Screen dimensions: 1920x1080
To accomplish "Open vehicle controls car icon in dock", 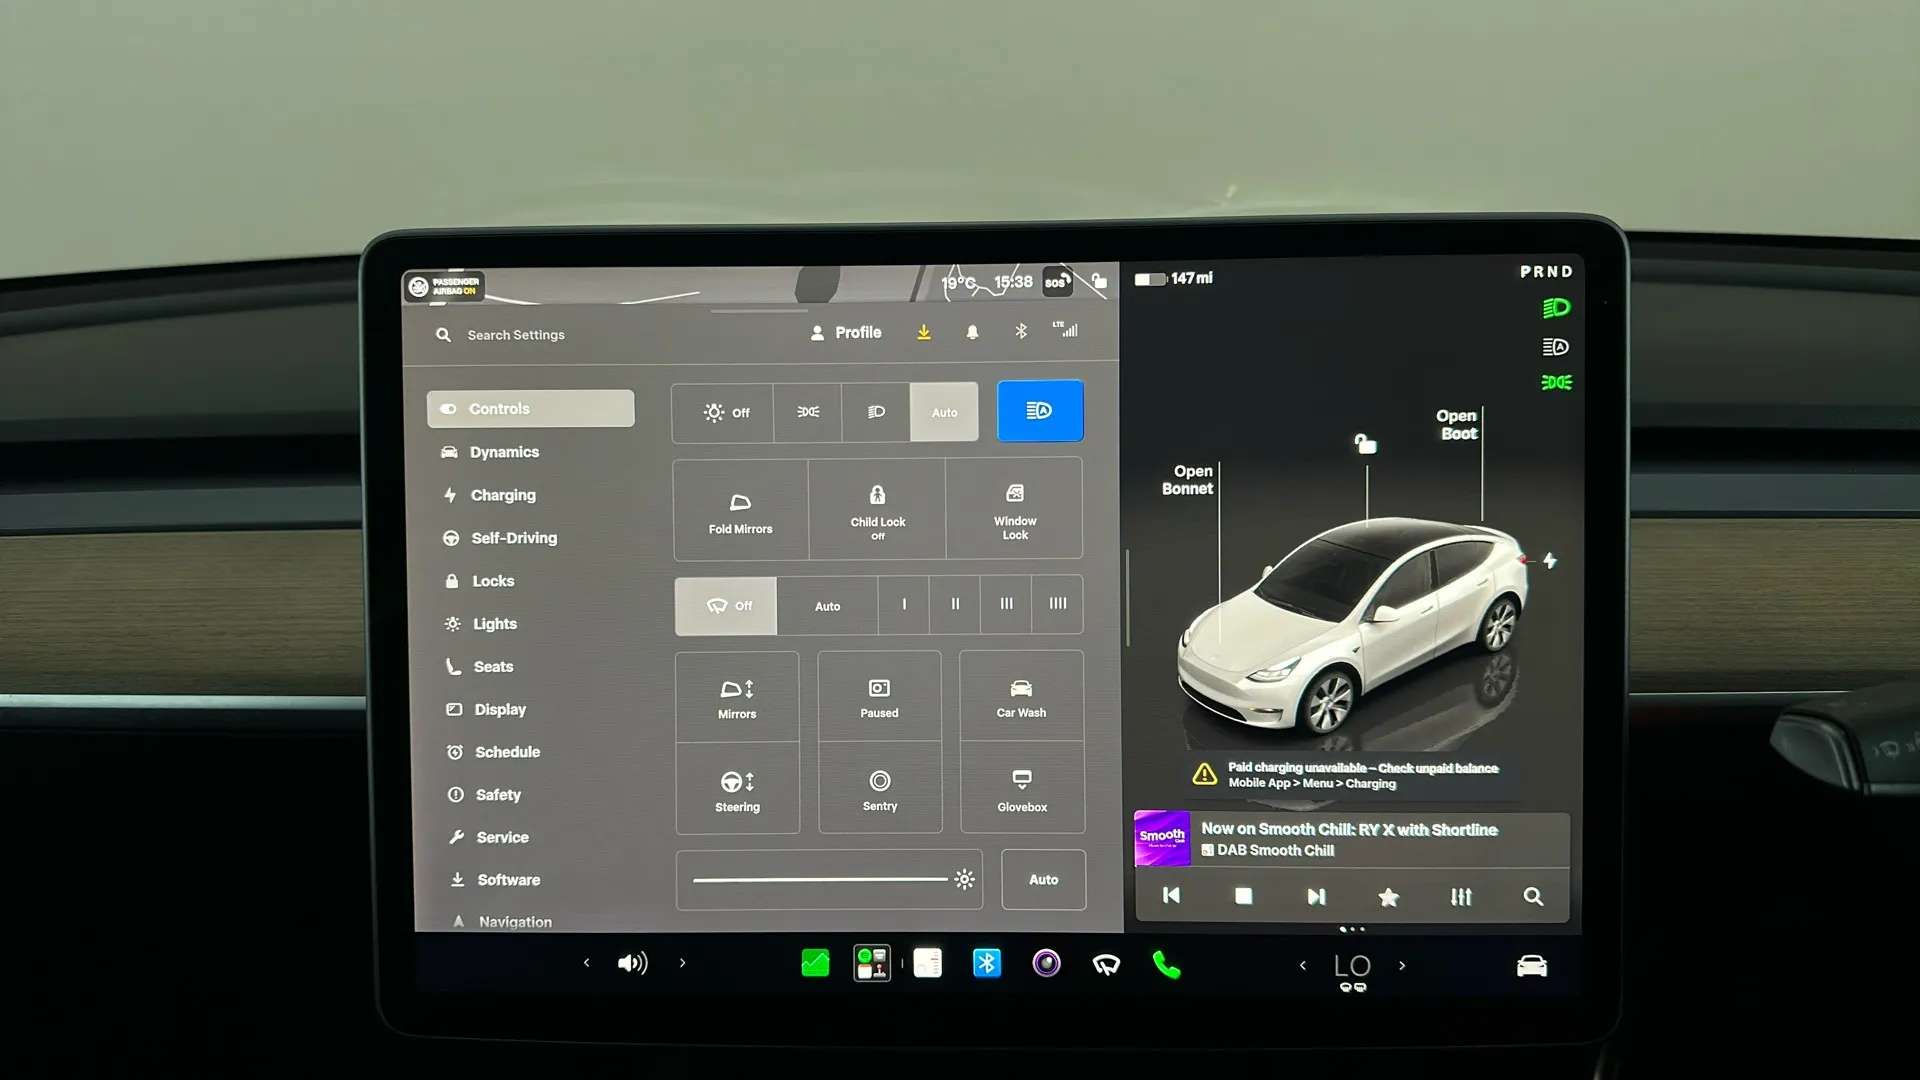I will pos(1531,965).
